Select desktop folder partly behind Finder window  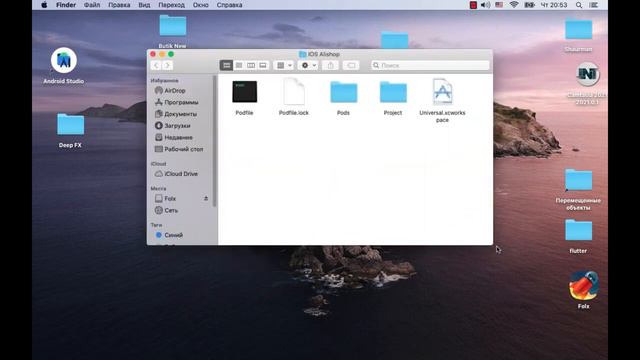click(395, 40)
